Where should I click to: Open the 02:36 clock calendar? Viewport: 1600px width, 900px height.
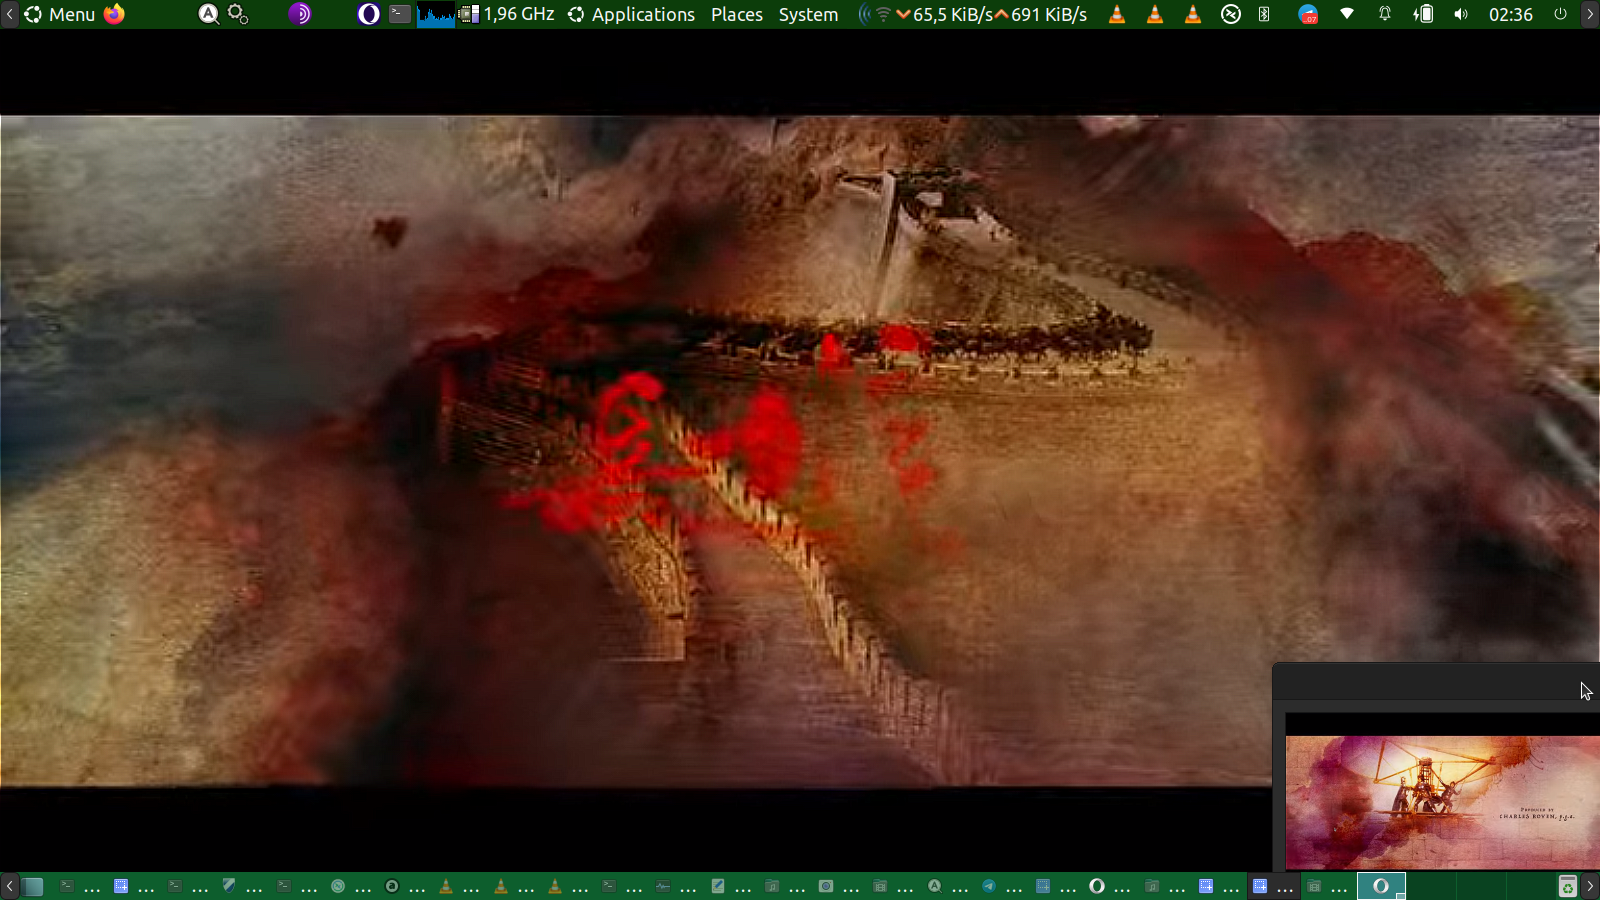tap(1510, 14)
